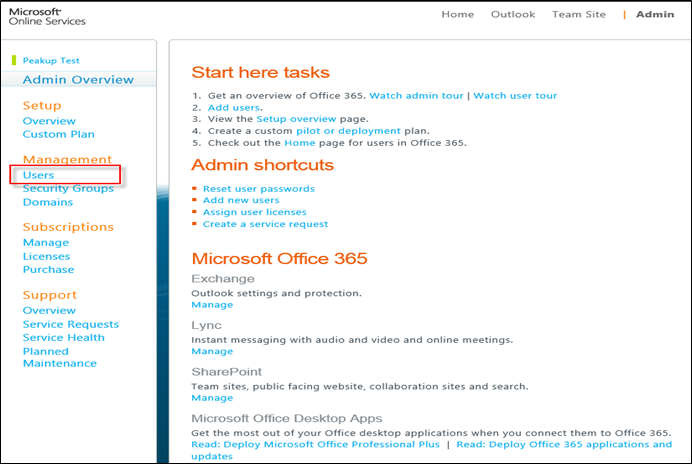Click Manage under Lync
The image size is (692, 464).
[212, 351]
